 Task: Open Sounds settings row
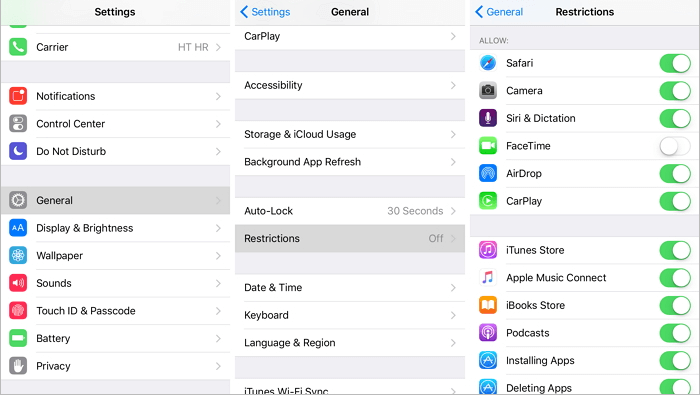[x=115, y=283]
